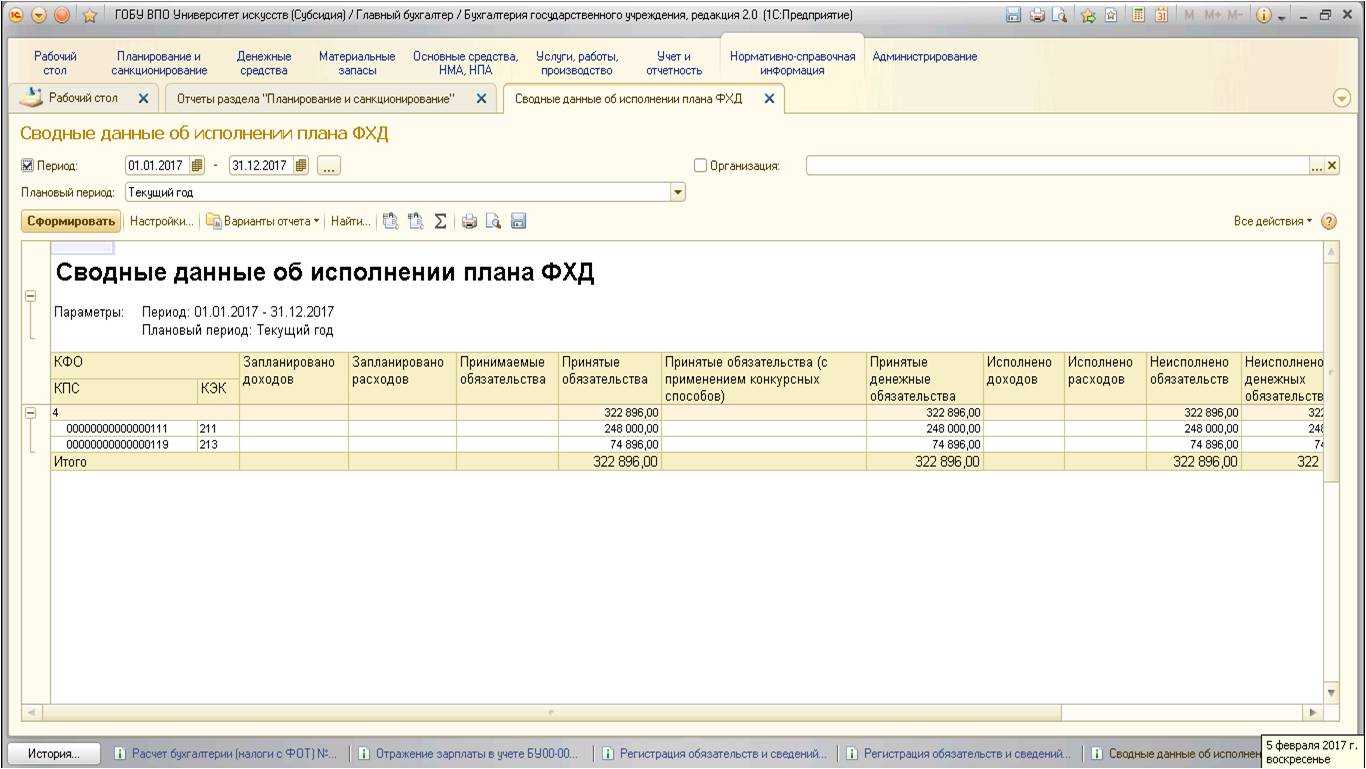This screenshot has height=769, width=1366.
Task: Open the calendar icon
Action: tap(1161, 15)
